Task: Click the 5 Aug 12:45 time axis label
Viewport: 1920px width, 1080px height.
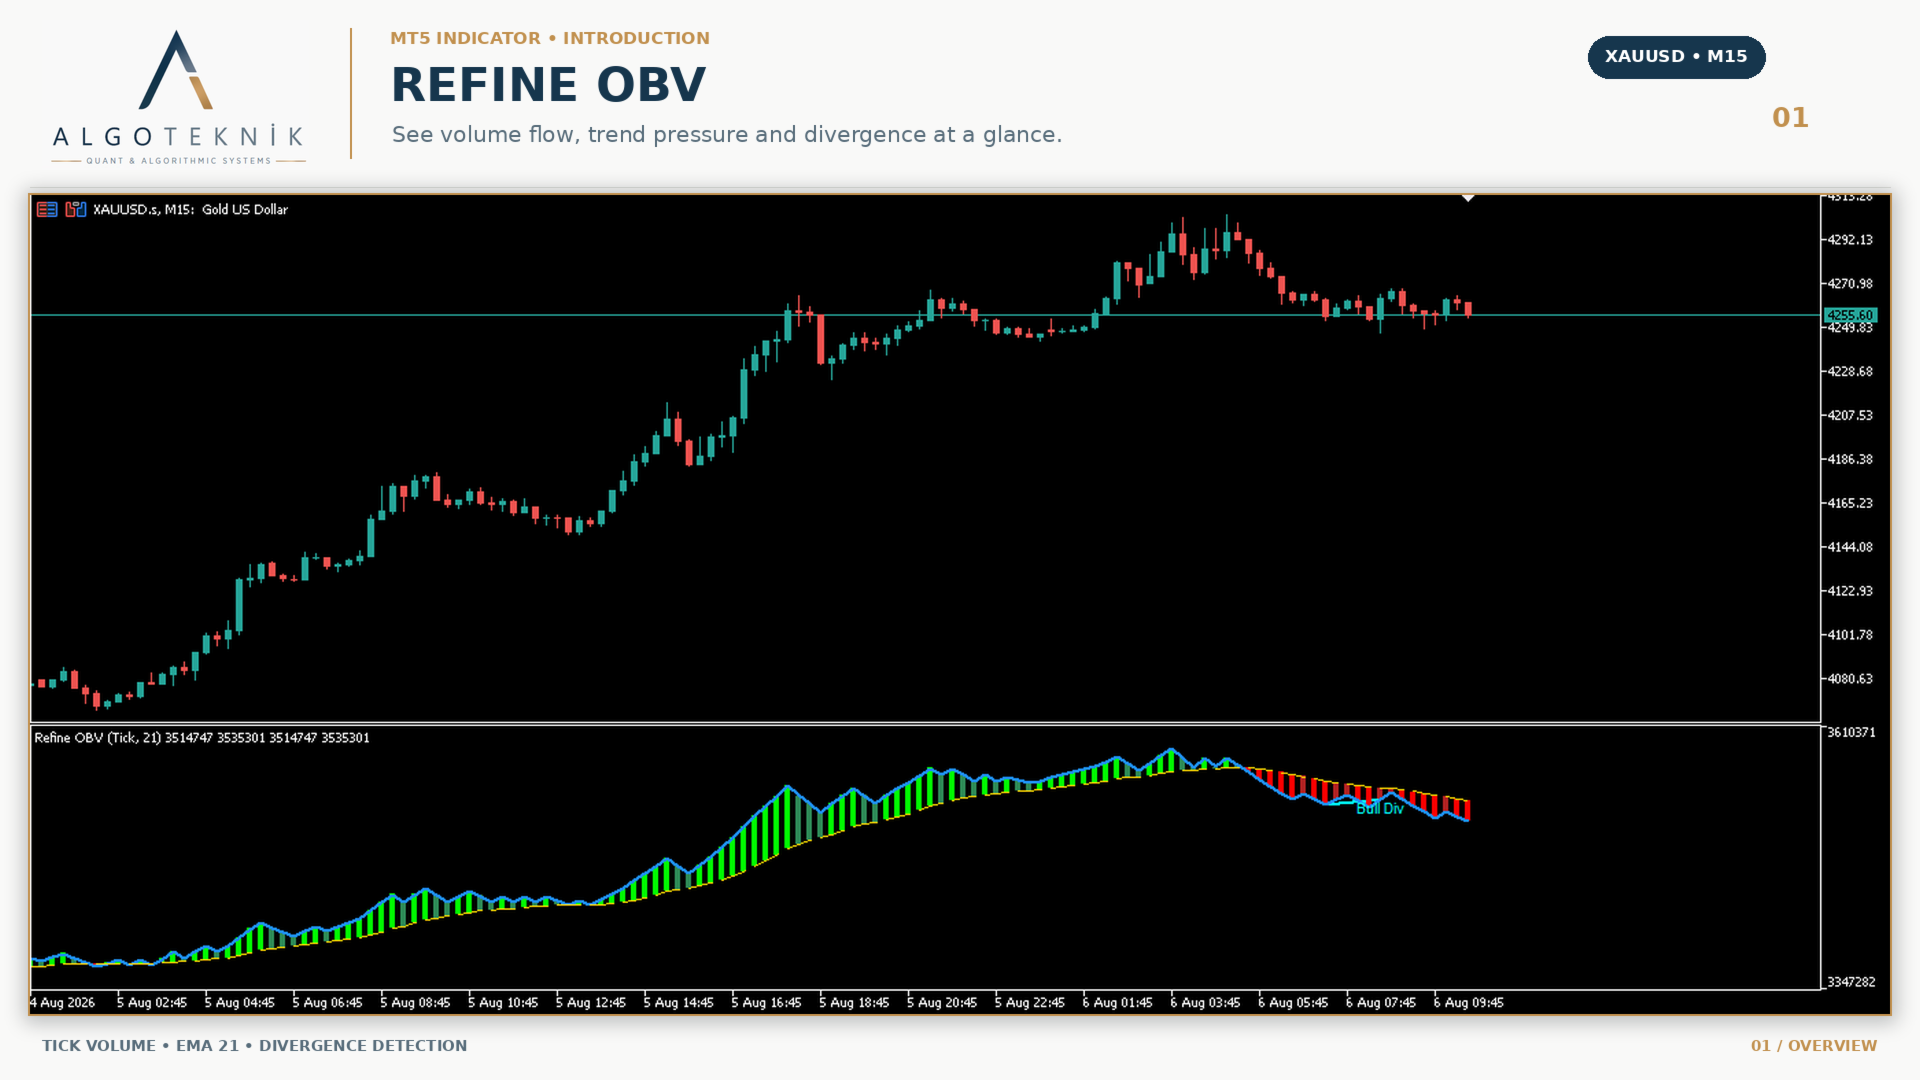Action: 591,1002
